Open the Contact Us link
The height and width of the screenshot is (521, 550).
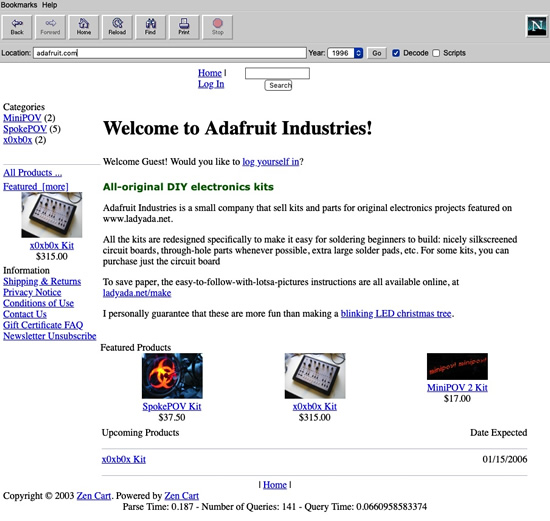click(x=25, y=314)
